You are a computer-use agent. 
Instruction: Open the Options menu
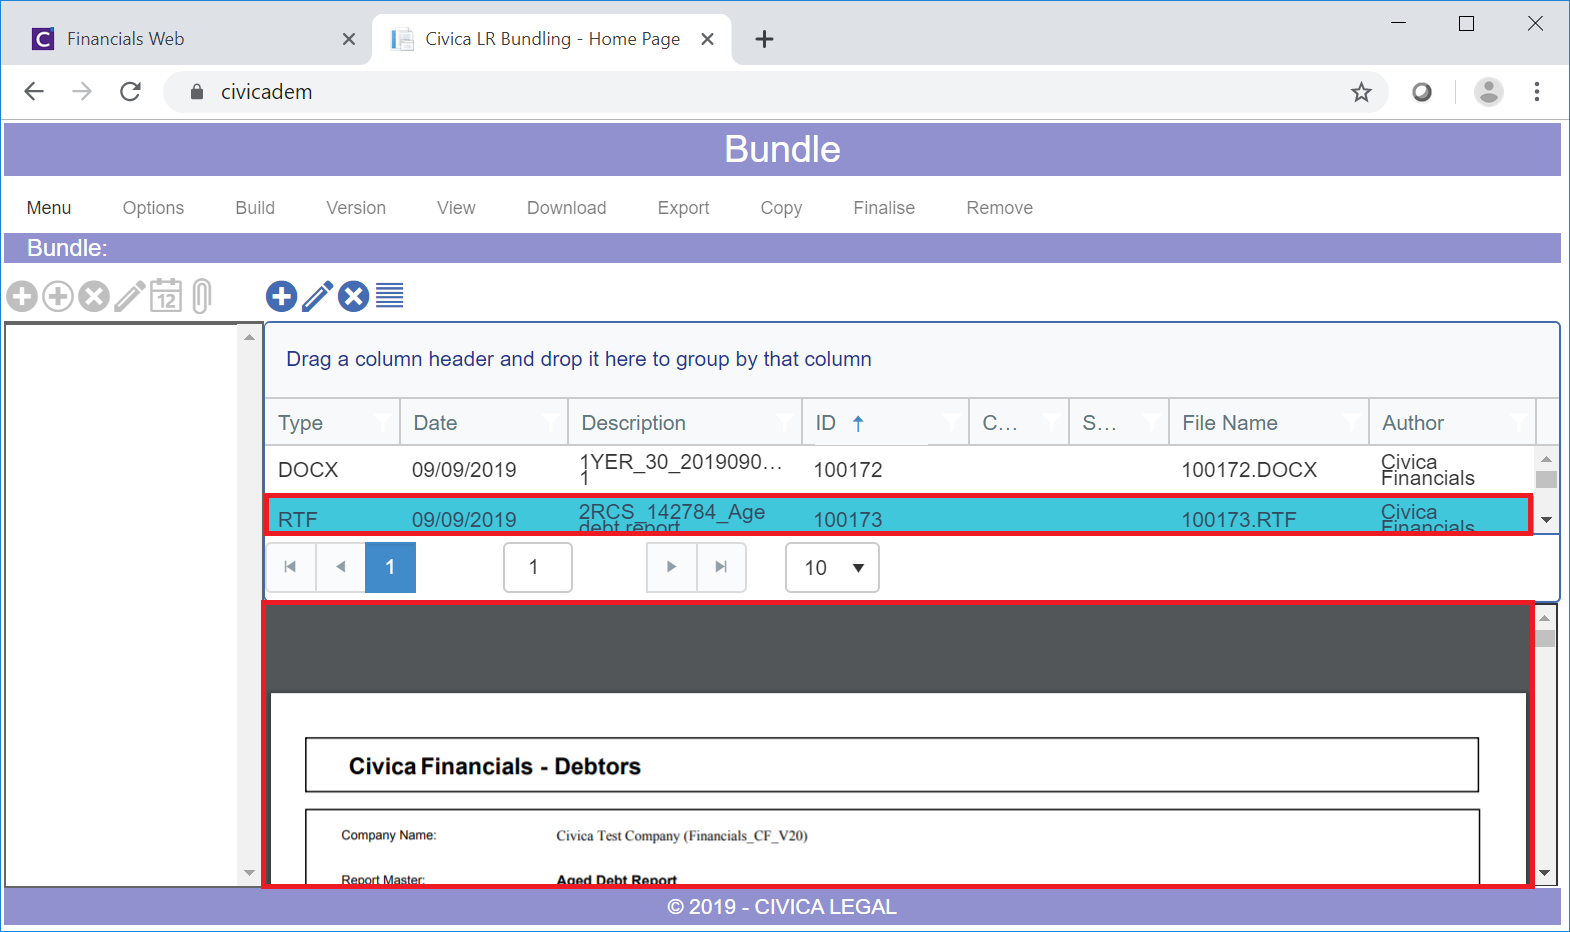153,208
